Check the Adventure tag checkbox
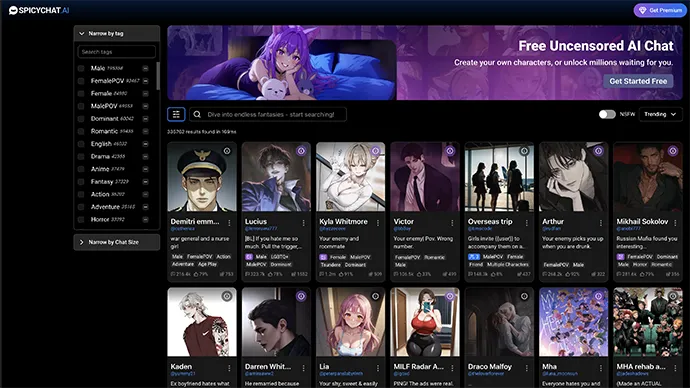Image resolution: width=690 pixels, height=388 pixels. (81, 207)
